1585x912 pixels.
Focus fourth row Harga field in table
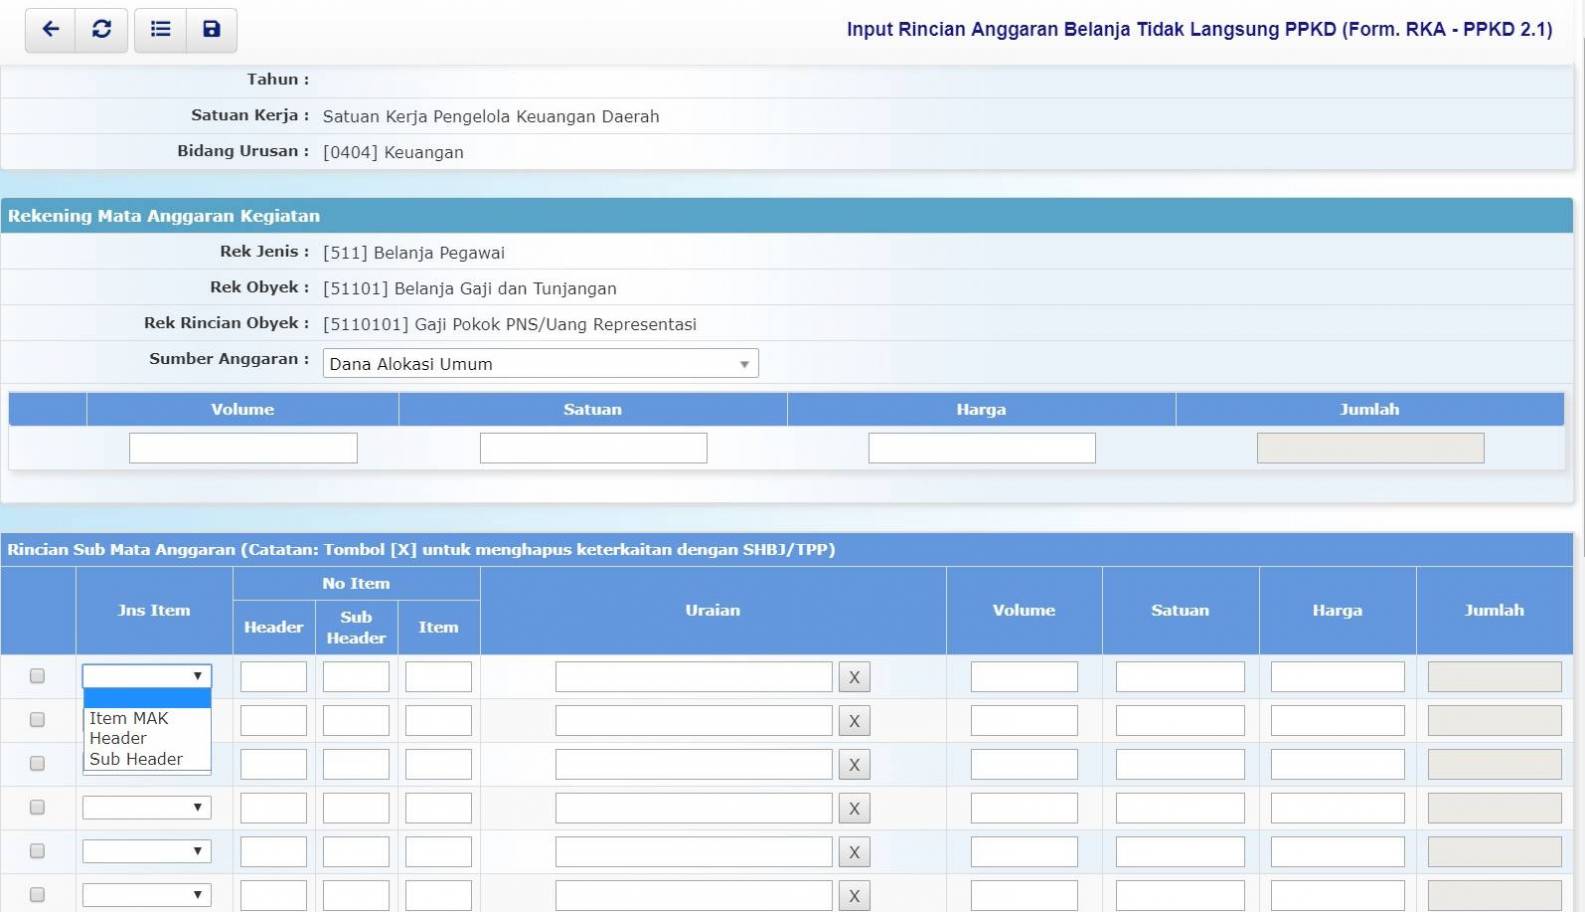(1337, 808)
